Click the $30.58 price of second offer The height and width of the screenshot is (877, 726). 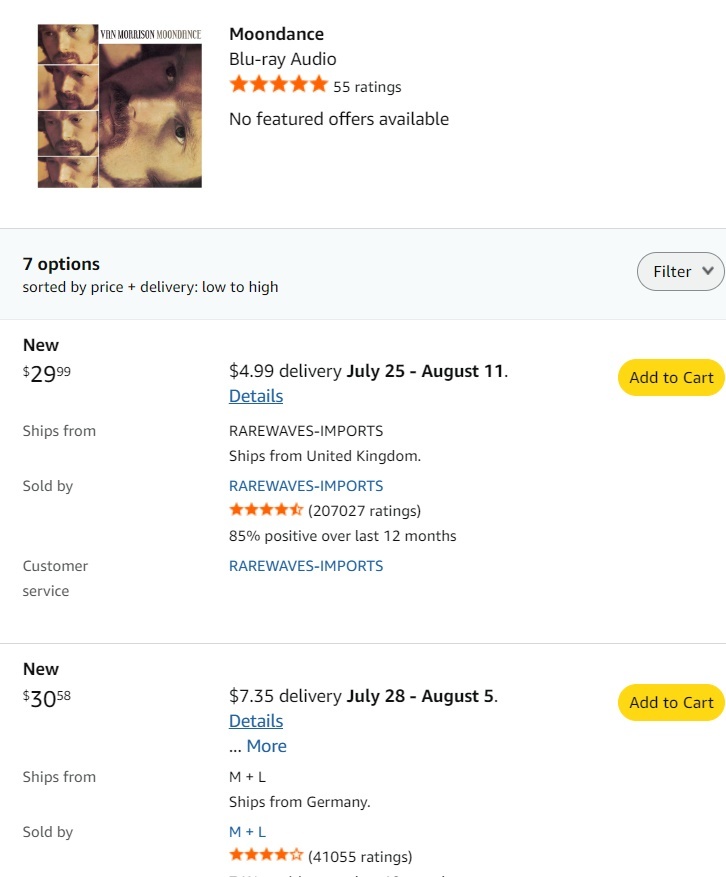tap(47, 698)
